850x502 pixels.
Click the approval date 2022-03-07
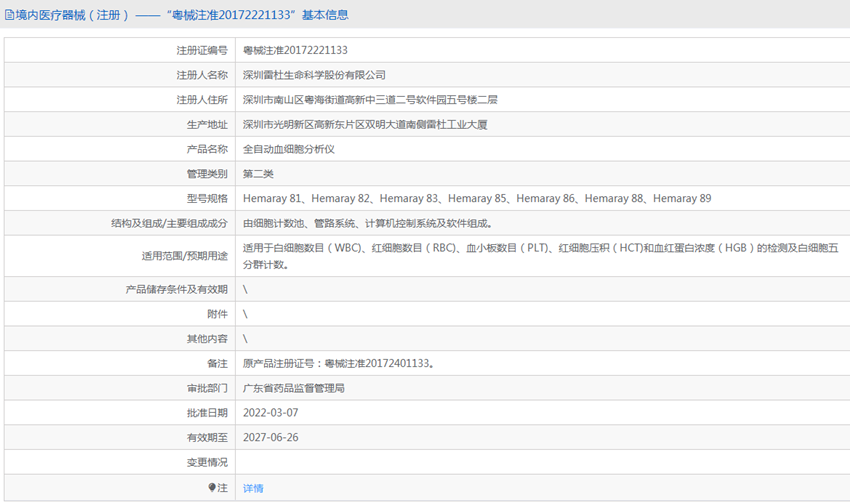pos(270,413)
